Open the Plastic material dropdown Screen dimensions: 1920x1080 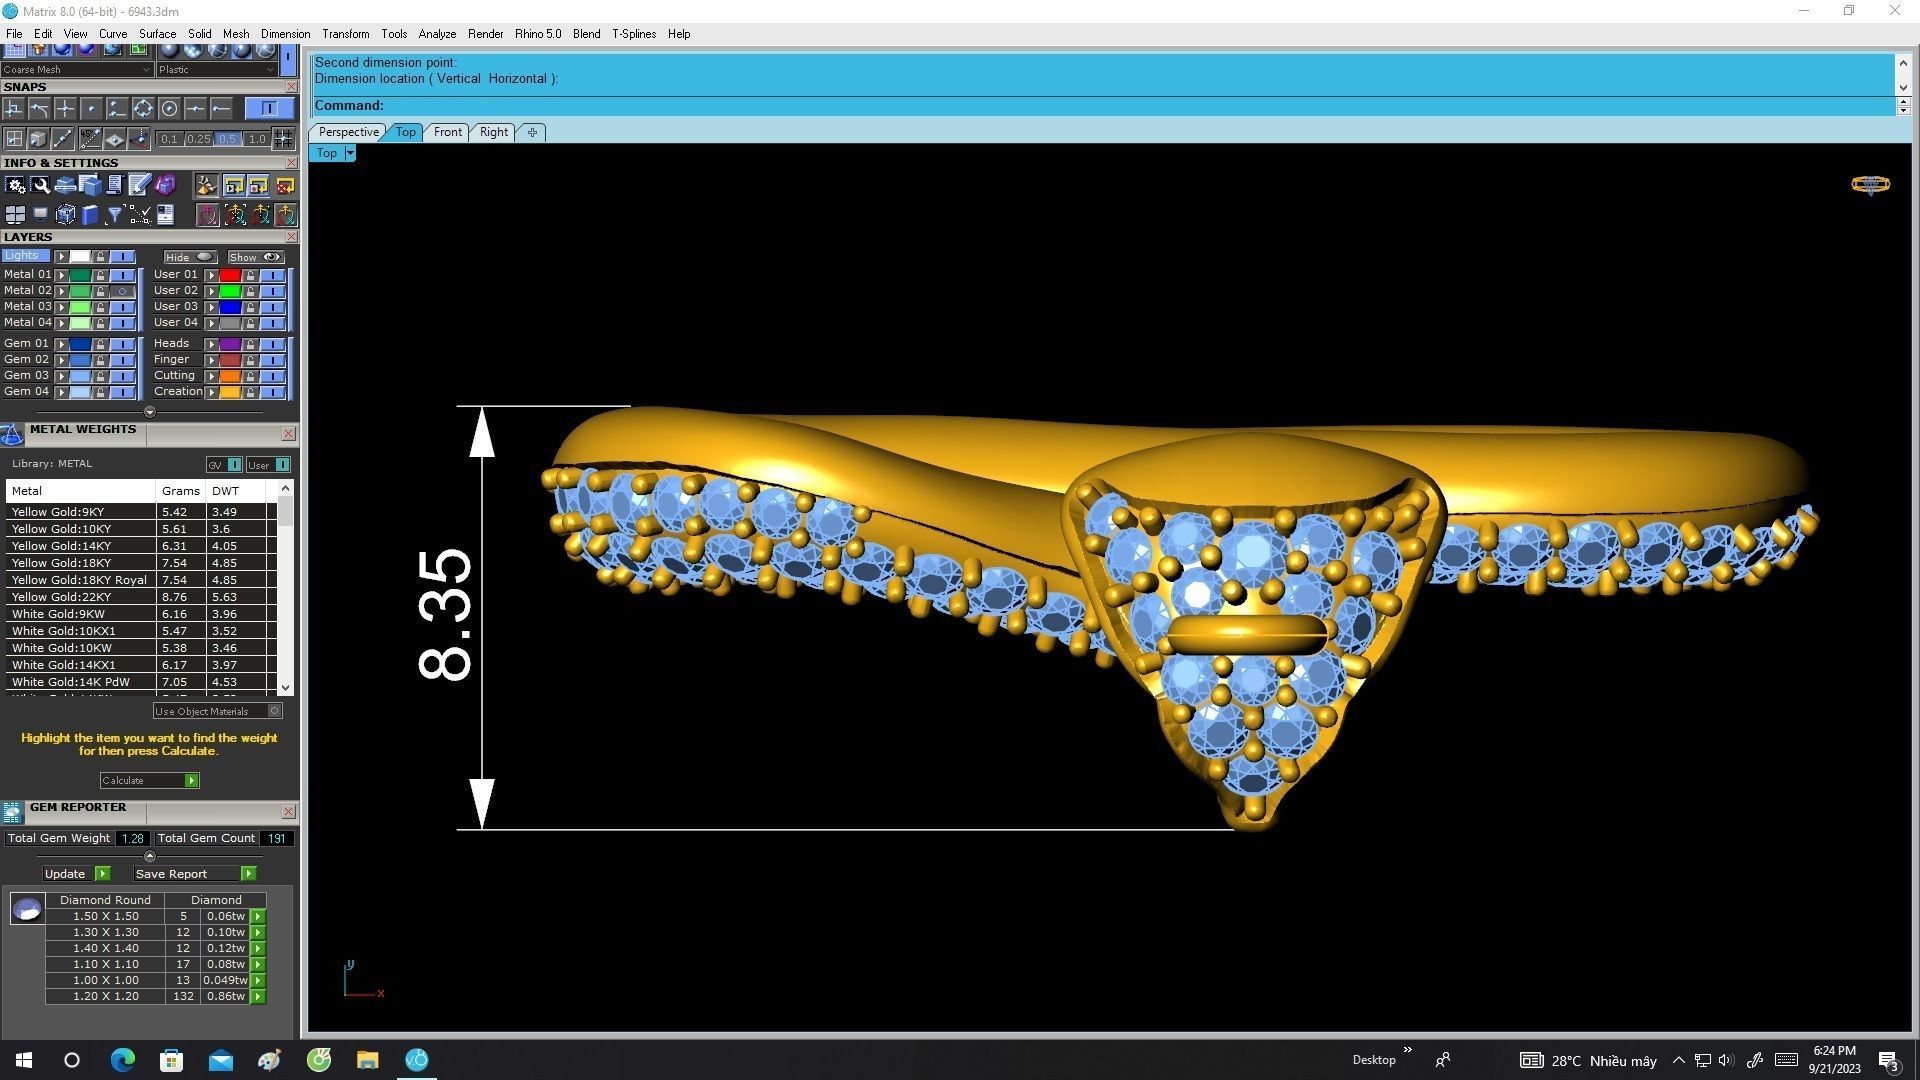pos(216,70)
